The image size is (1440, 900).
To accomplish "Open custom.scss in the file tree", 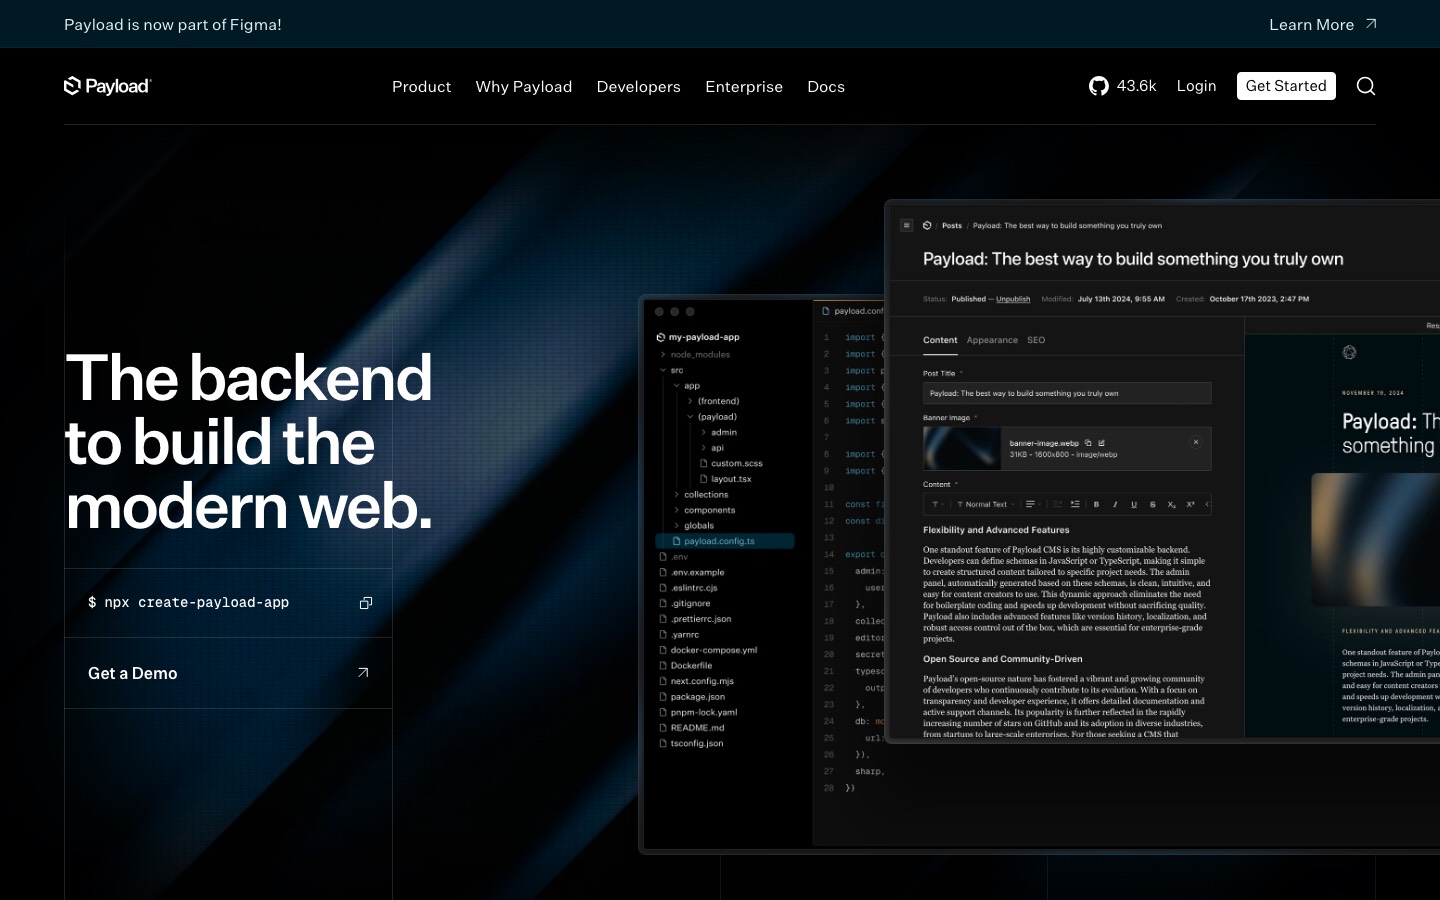I will [732, 464].
